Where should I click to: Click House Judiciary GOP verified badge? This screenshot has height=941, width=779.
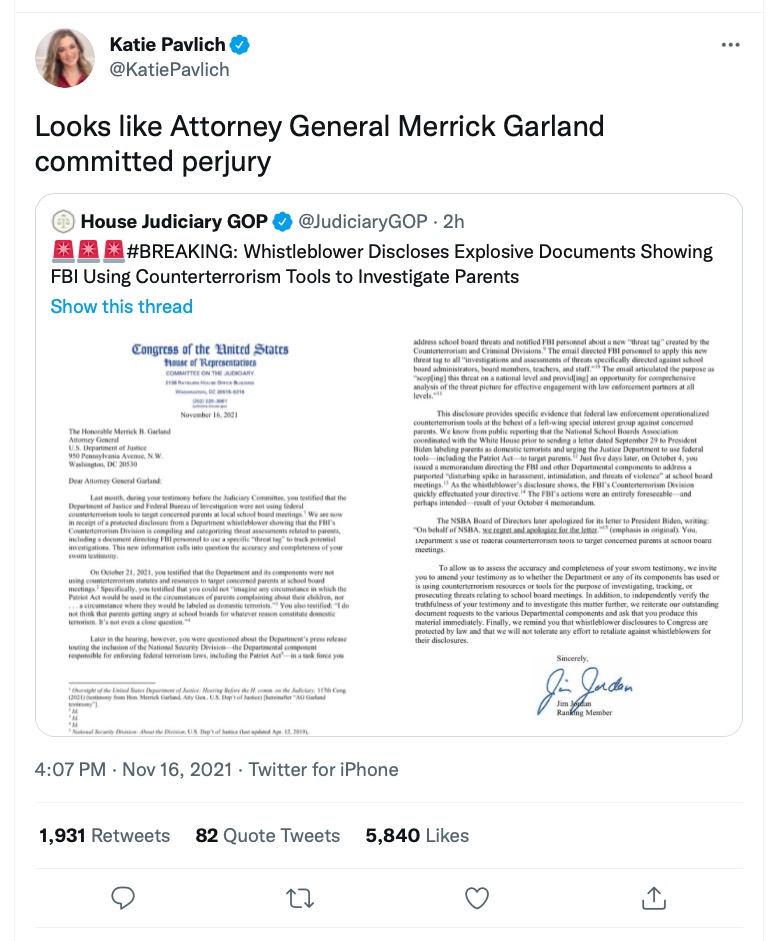click(284, 220)
